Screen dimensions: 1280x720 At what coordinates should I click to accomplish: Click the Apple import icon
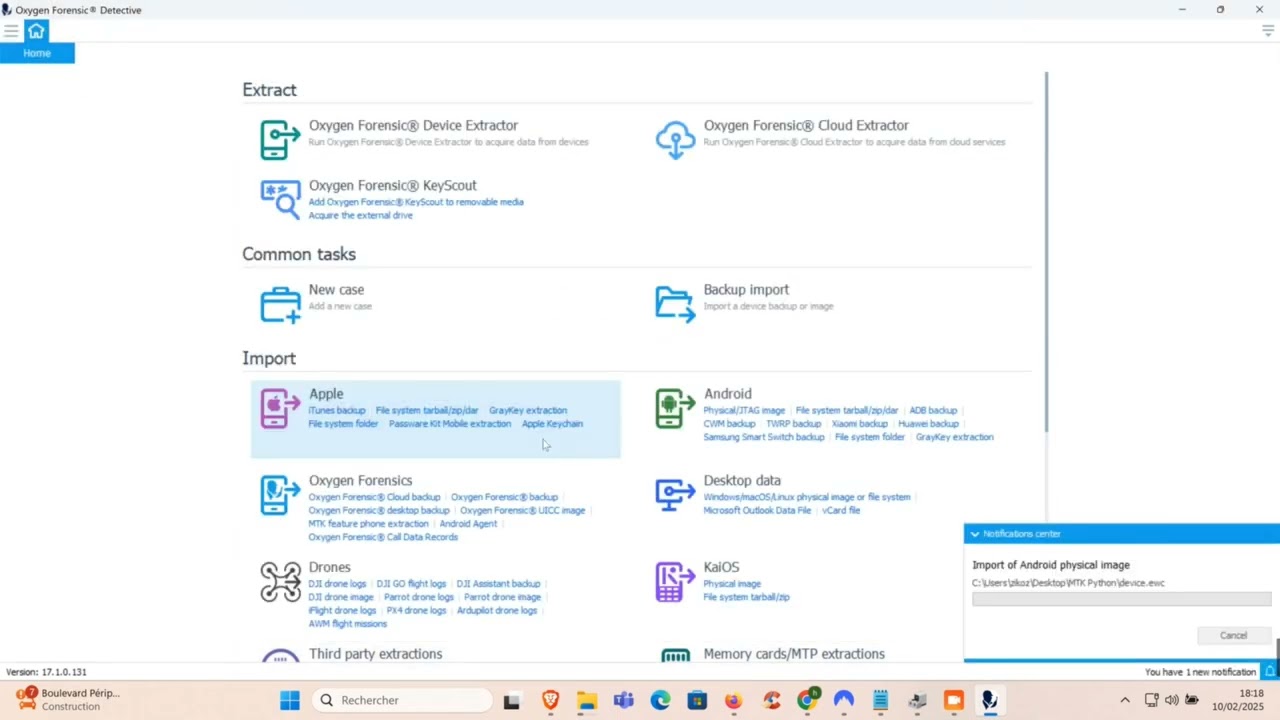coord(280,409)
